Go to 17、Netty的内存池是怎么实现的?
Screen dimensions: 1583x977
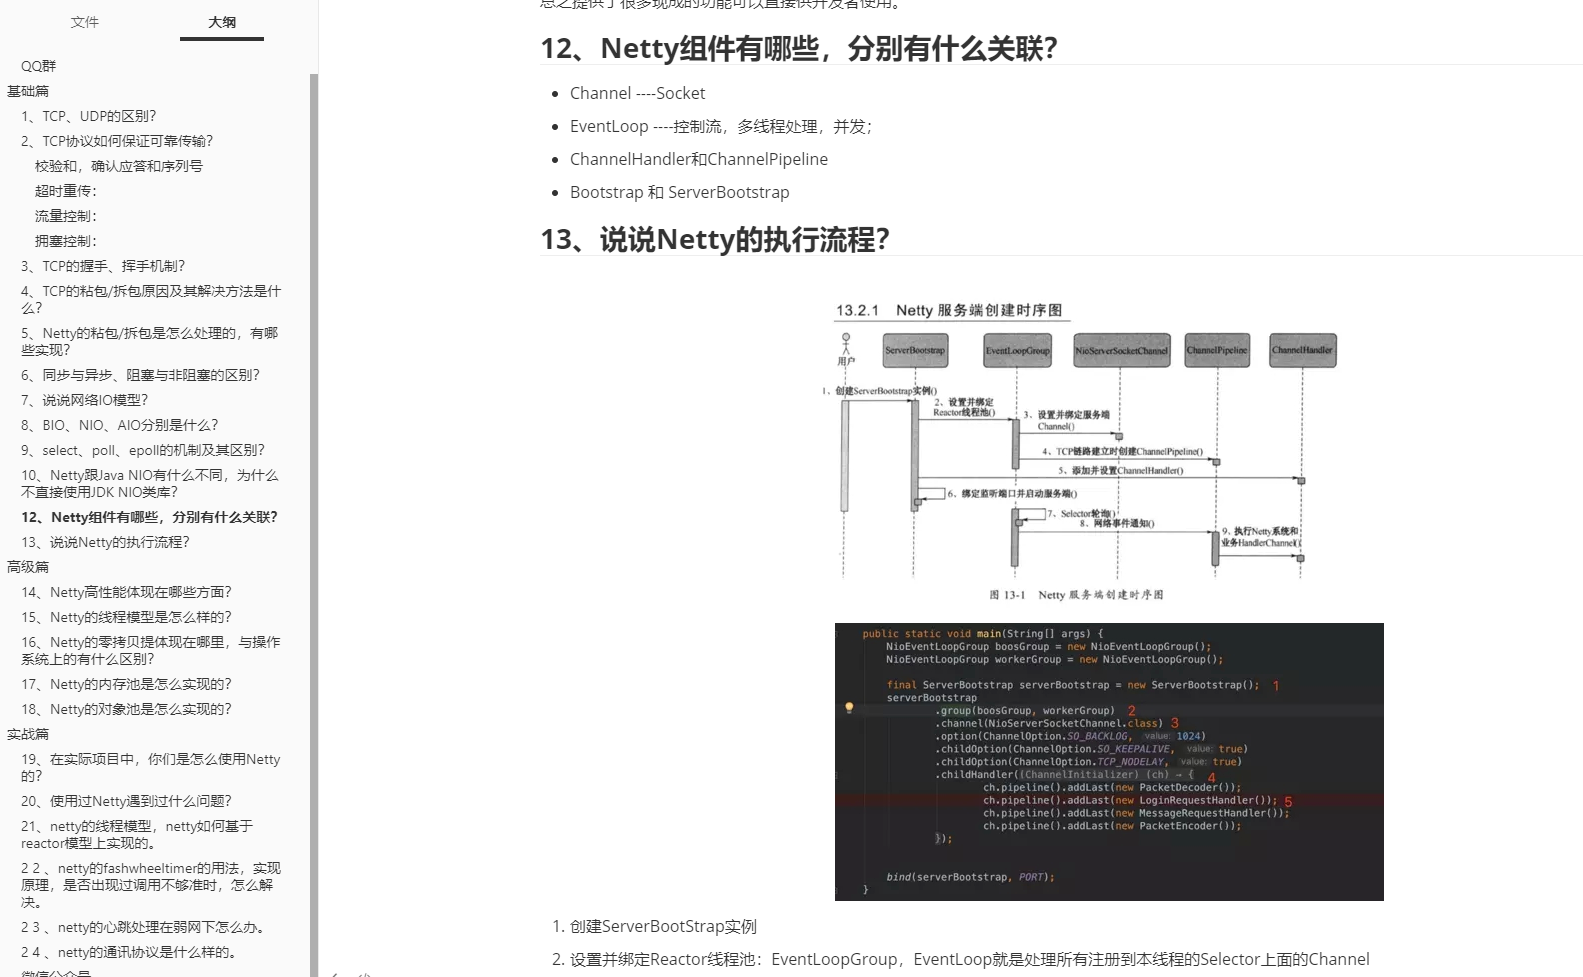tap(126, 684)
